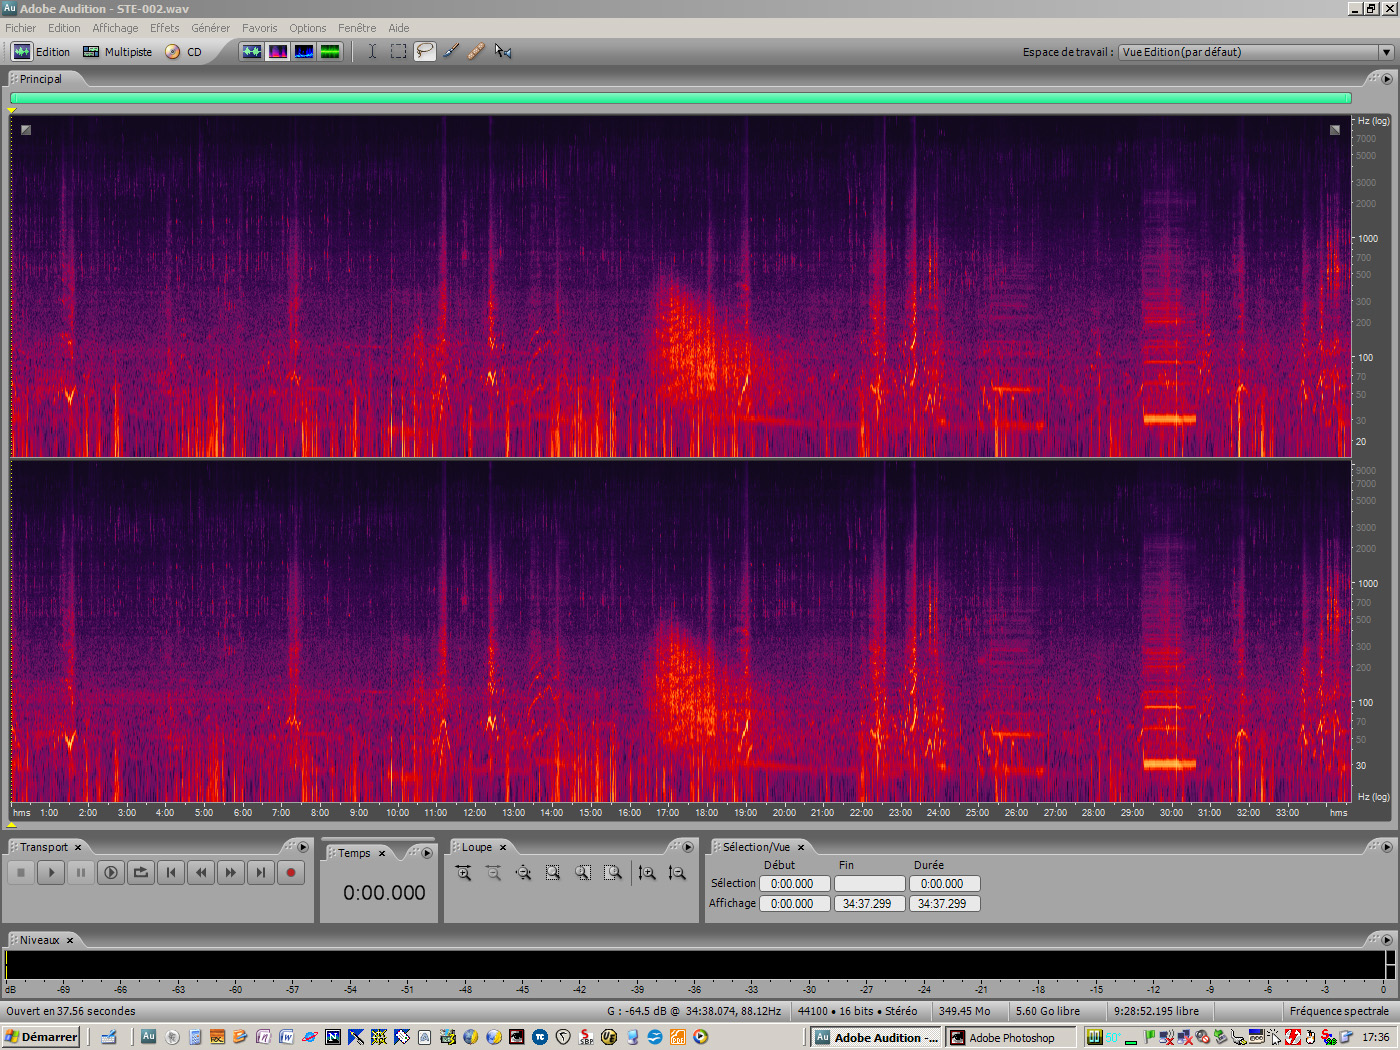Start recording in the Transport panel

(290, 872)
